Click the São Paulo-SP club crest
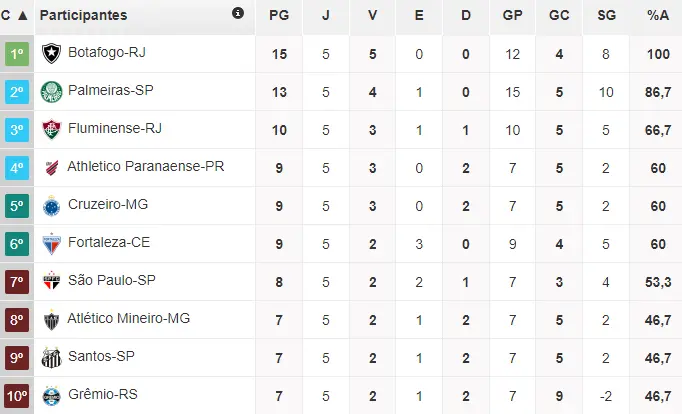 (51, 282)
